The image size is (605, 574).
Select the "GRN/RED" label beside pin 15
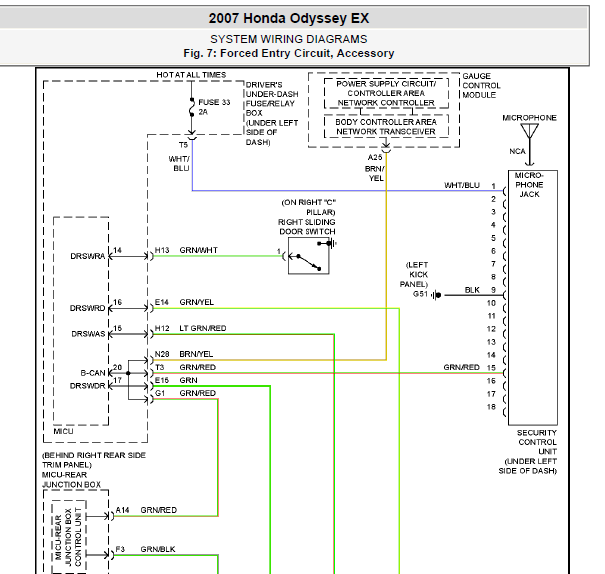tap(461, 367)
